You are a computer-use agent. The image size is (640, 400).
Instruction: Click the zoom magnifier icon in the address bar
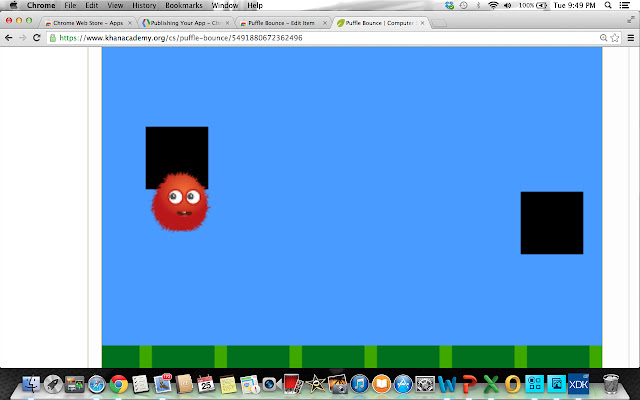[603, 38]
